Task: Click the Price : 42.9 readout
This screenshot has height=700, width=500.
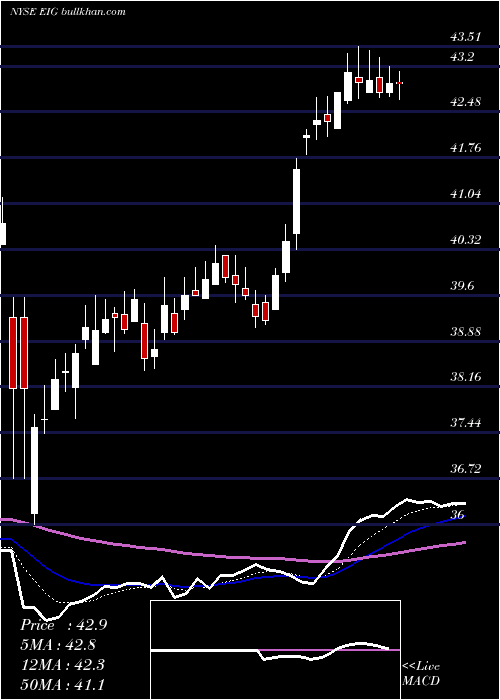Action: click(63, 625)
